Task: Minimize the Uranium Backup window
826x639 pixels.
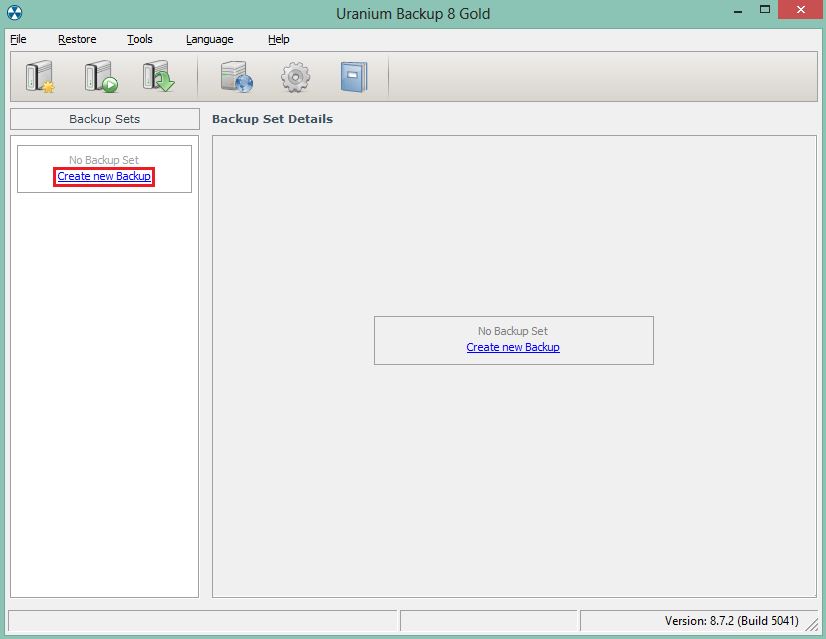Action: coord(738,12)
